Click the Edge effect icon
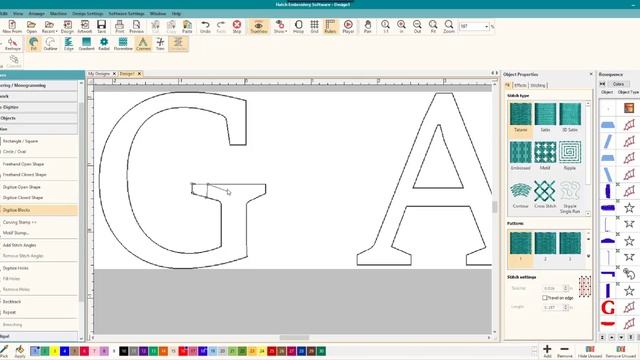The image size is (640, 360). click(x=69, y=44)
